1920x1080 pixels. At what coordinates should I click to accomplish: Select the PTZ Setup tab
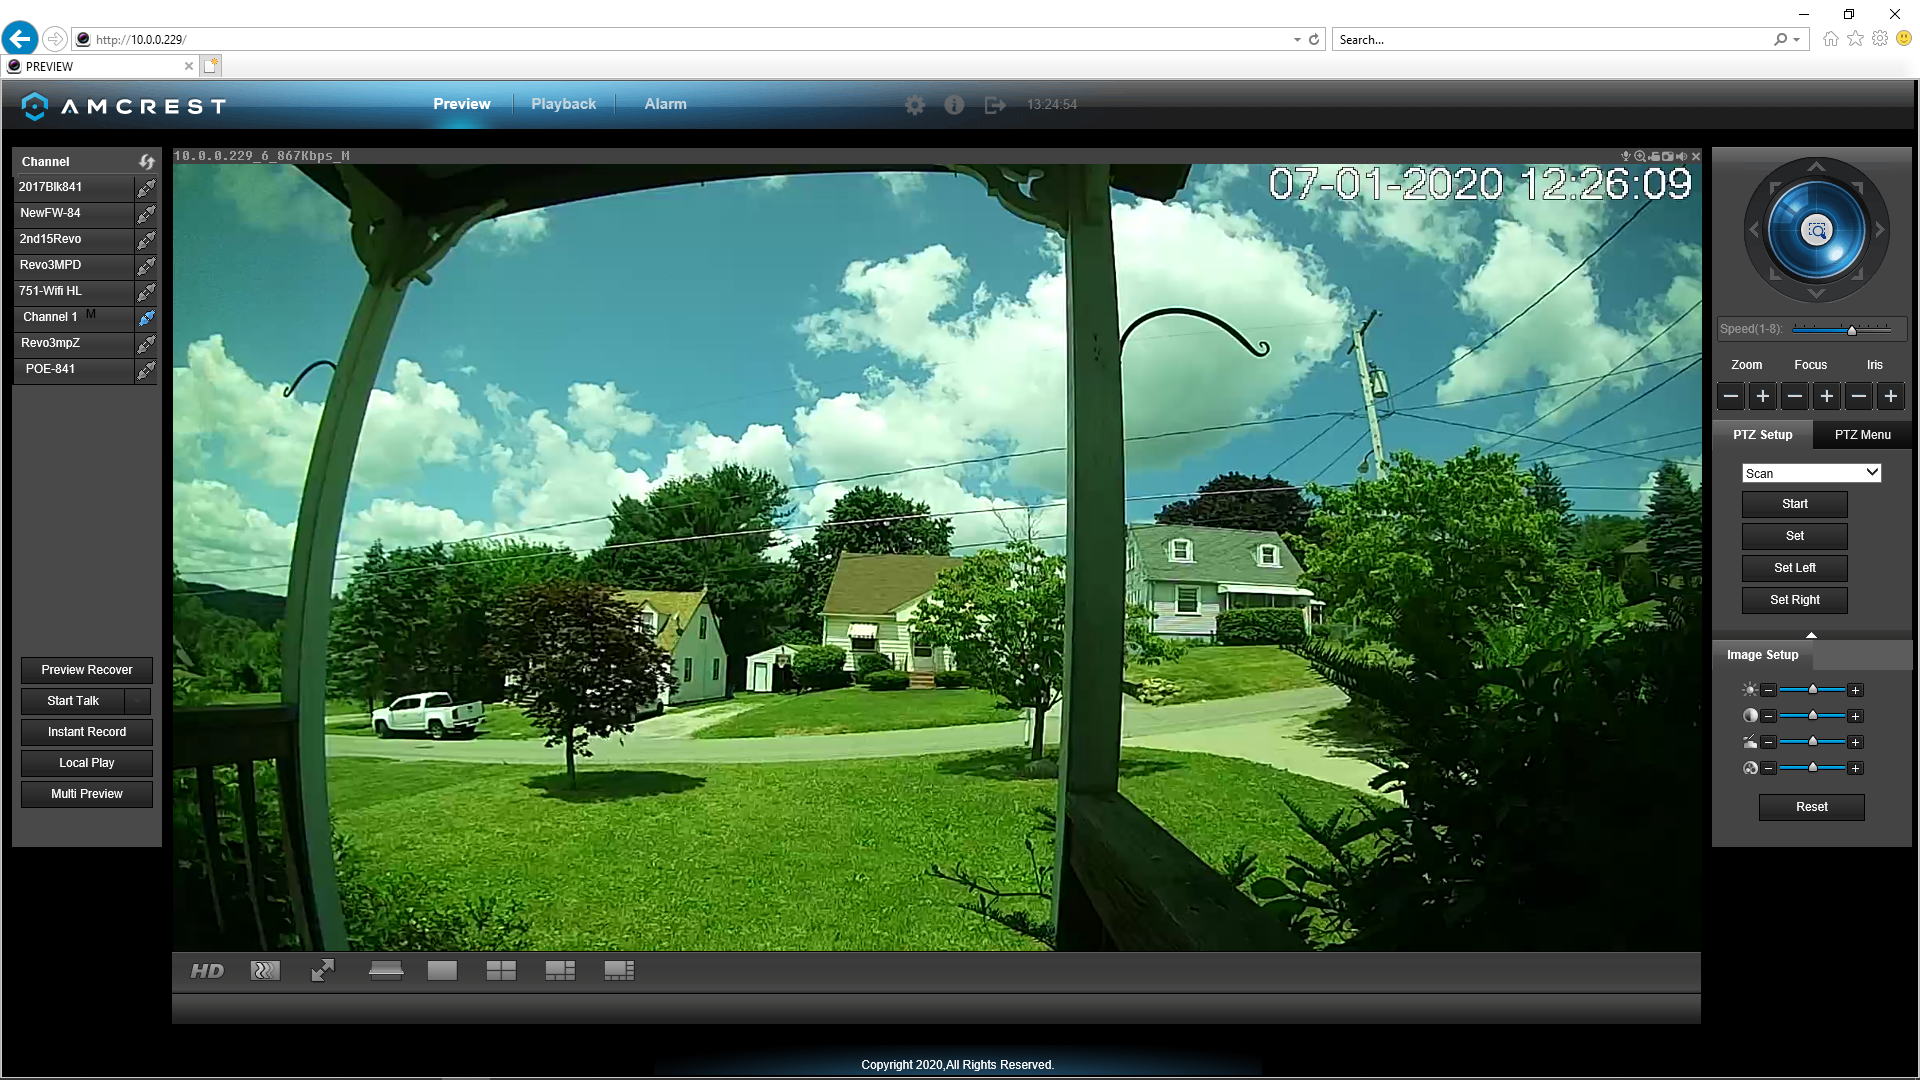tap(1762, 435)
